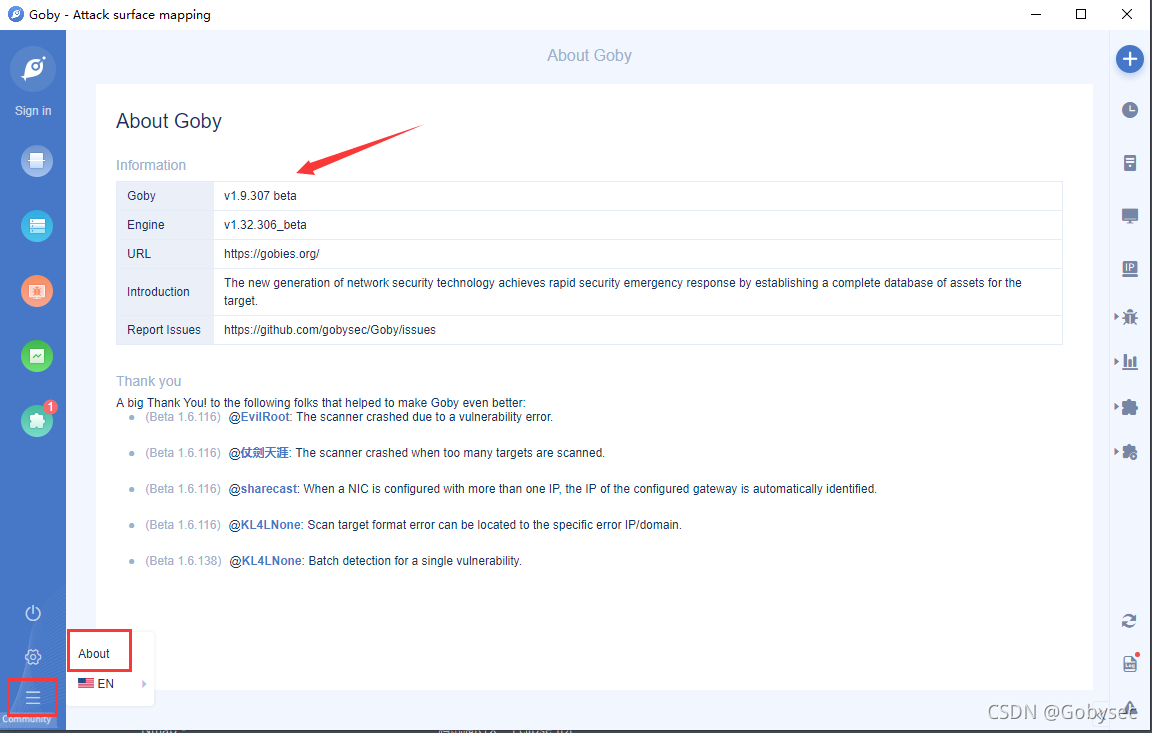Click the @仗剑天涯 contributor link
Viewport: 1152px width, 733px height.
(259, 453)
